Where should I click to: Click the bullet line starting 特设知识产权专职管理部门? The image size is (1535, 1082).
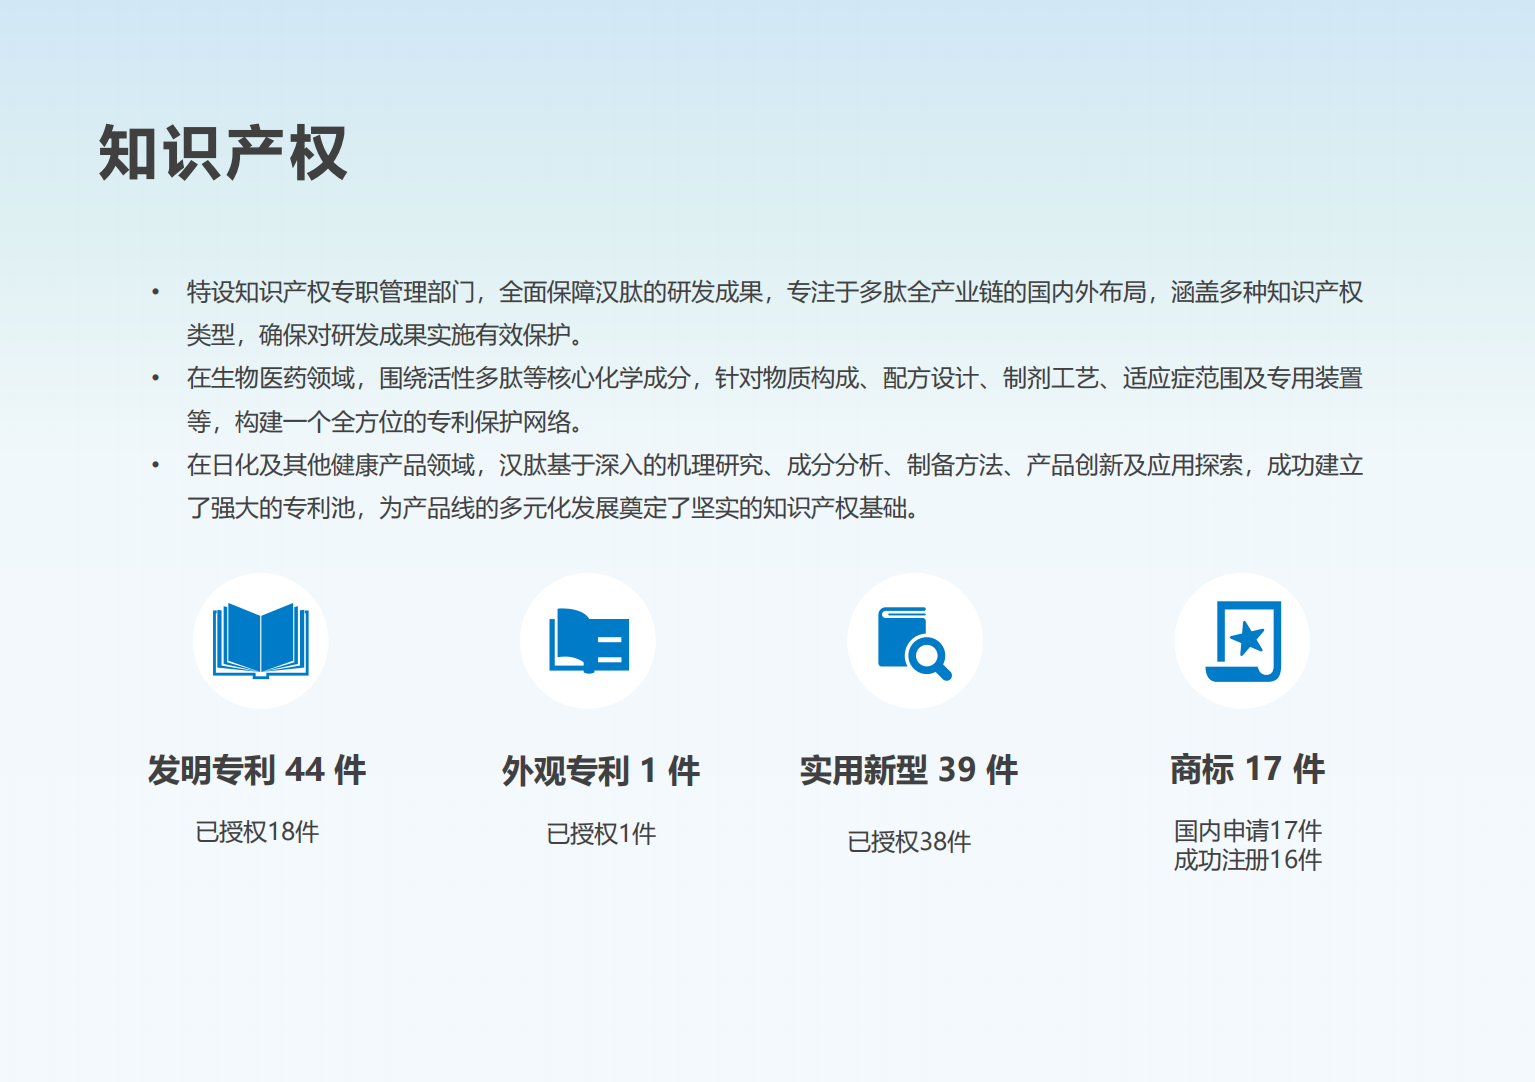(775, 292)
